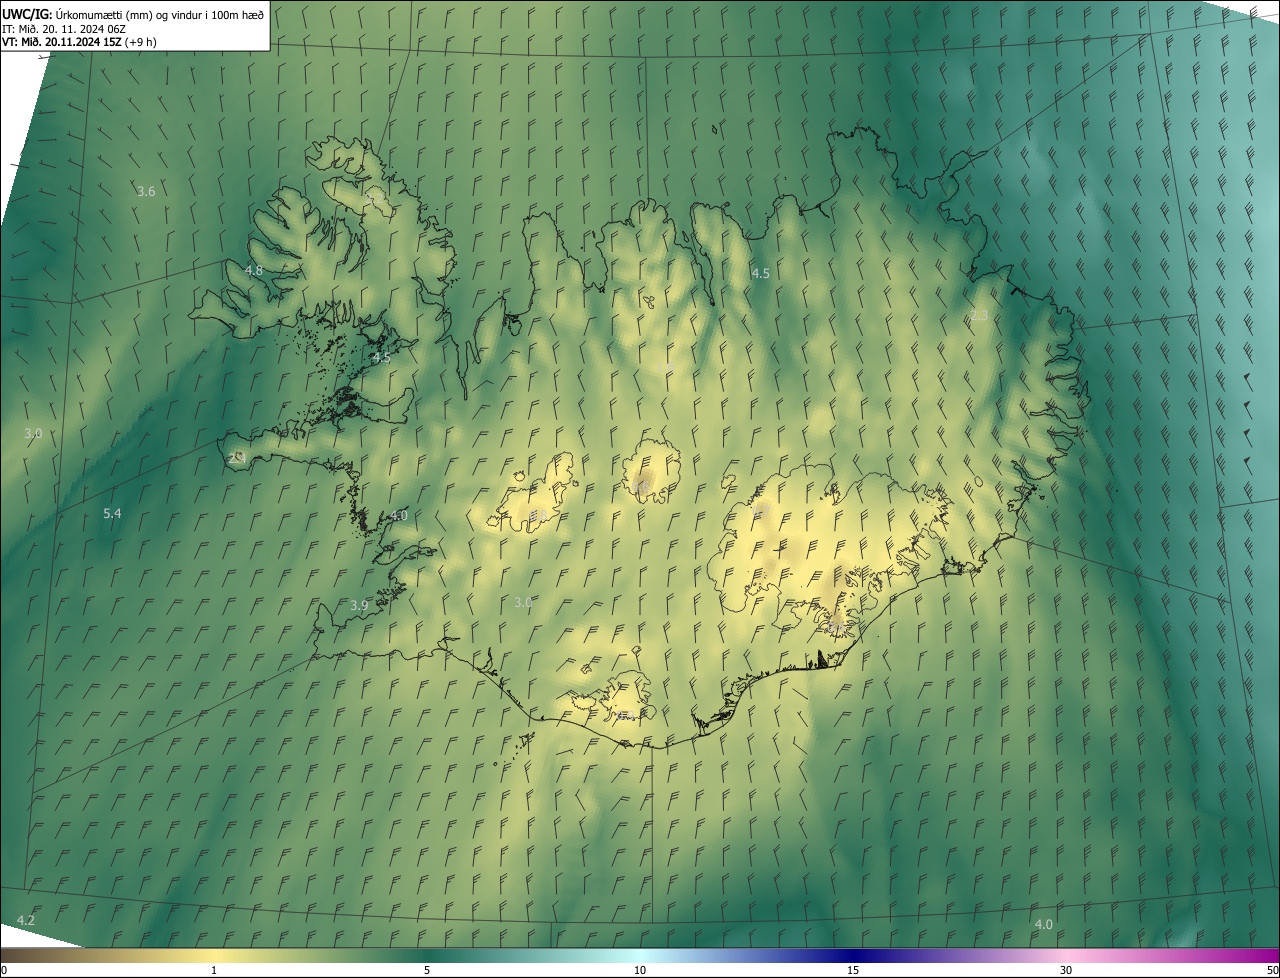The height and width of the screenshot is (978, 1280).
Task: Click the colour scale tick label "50"
Action: 1272,971
